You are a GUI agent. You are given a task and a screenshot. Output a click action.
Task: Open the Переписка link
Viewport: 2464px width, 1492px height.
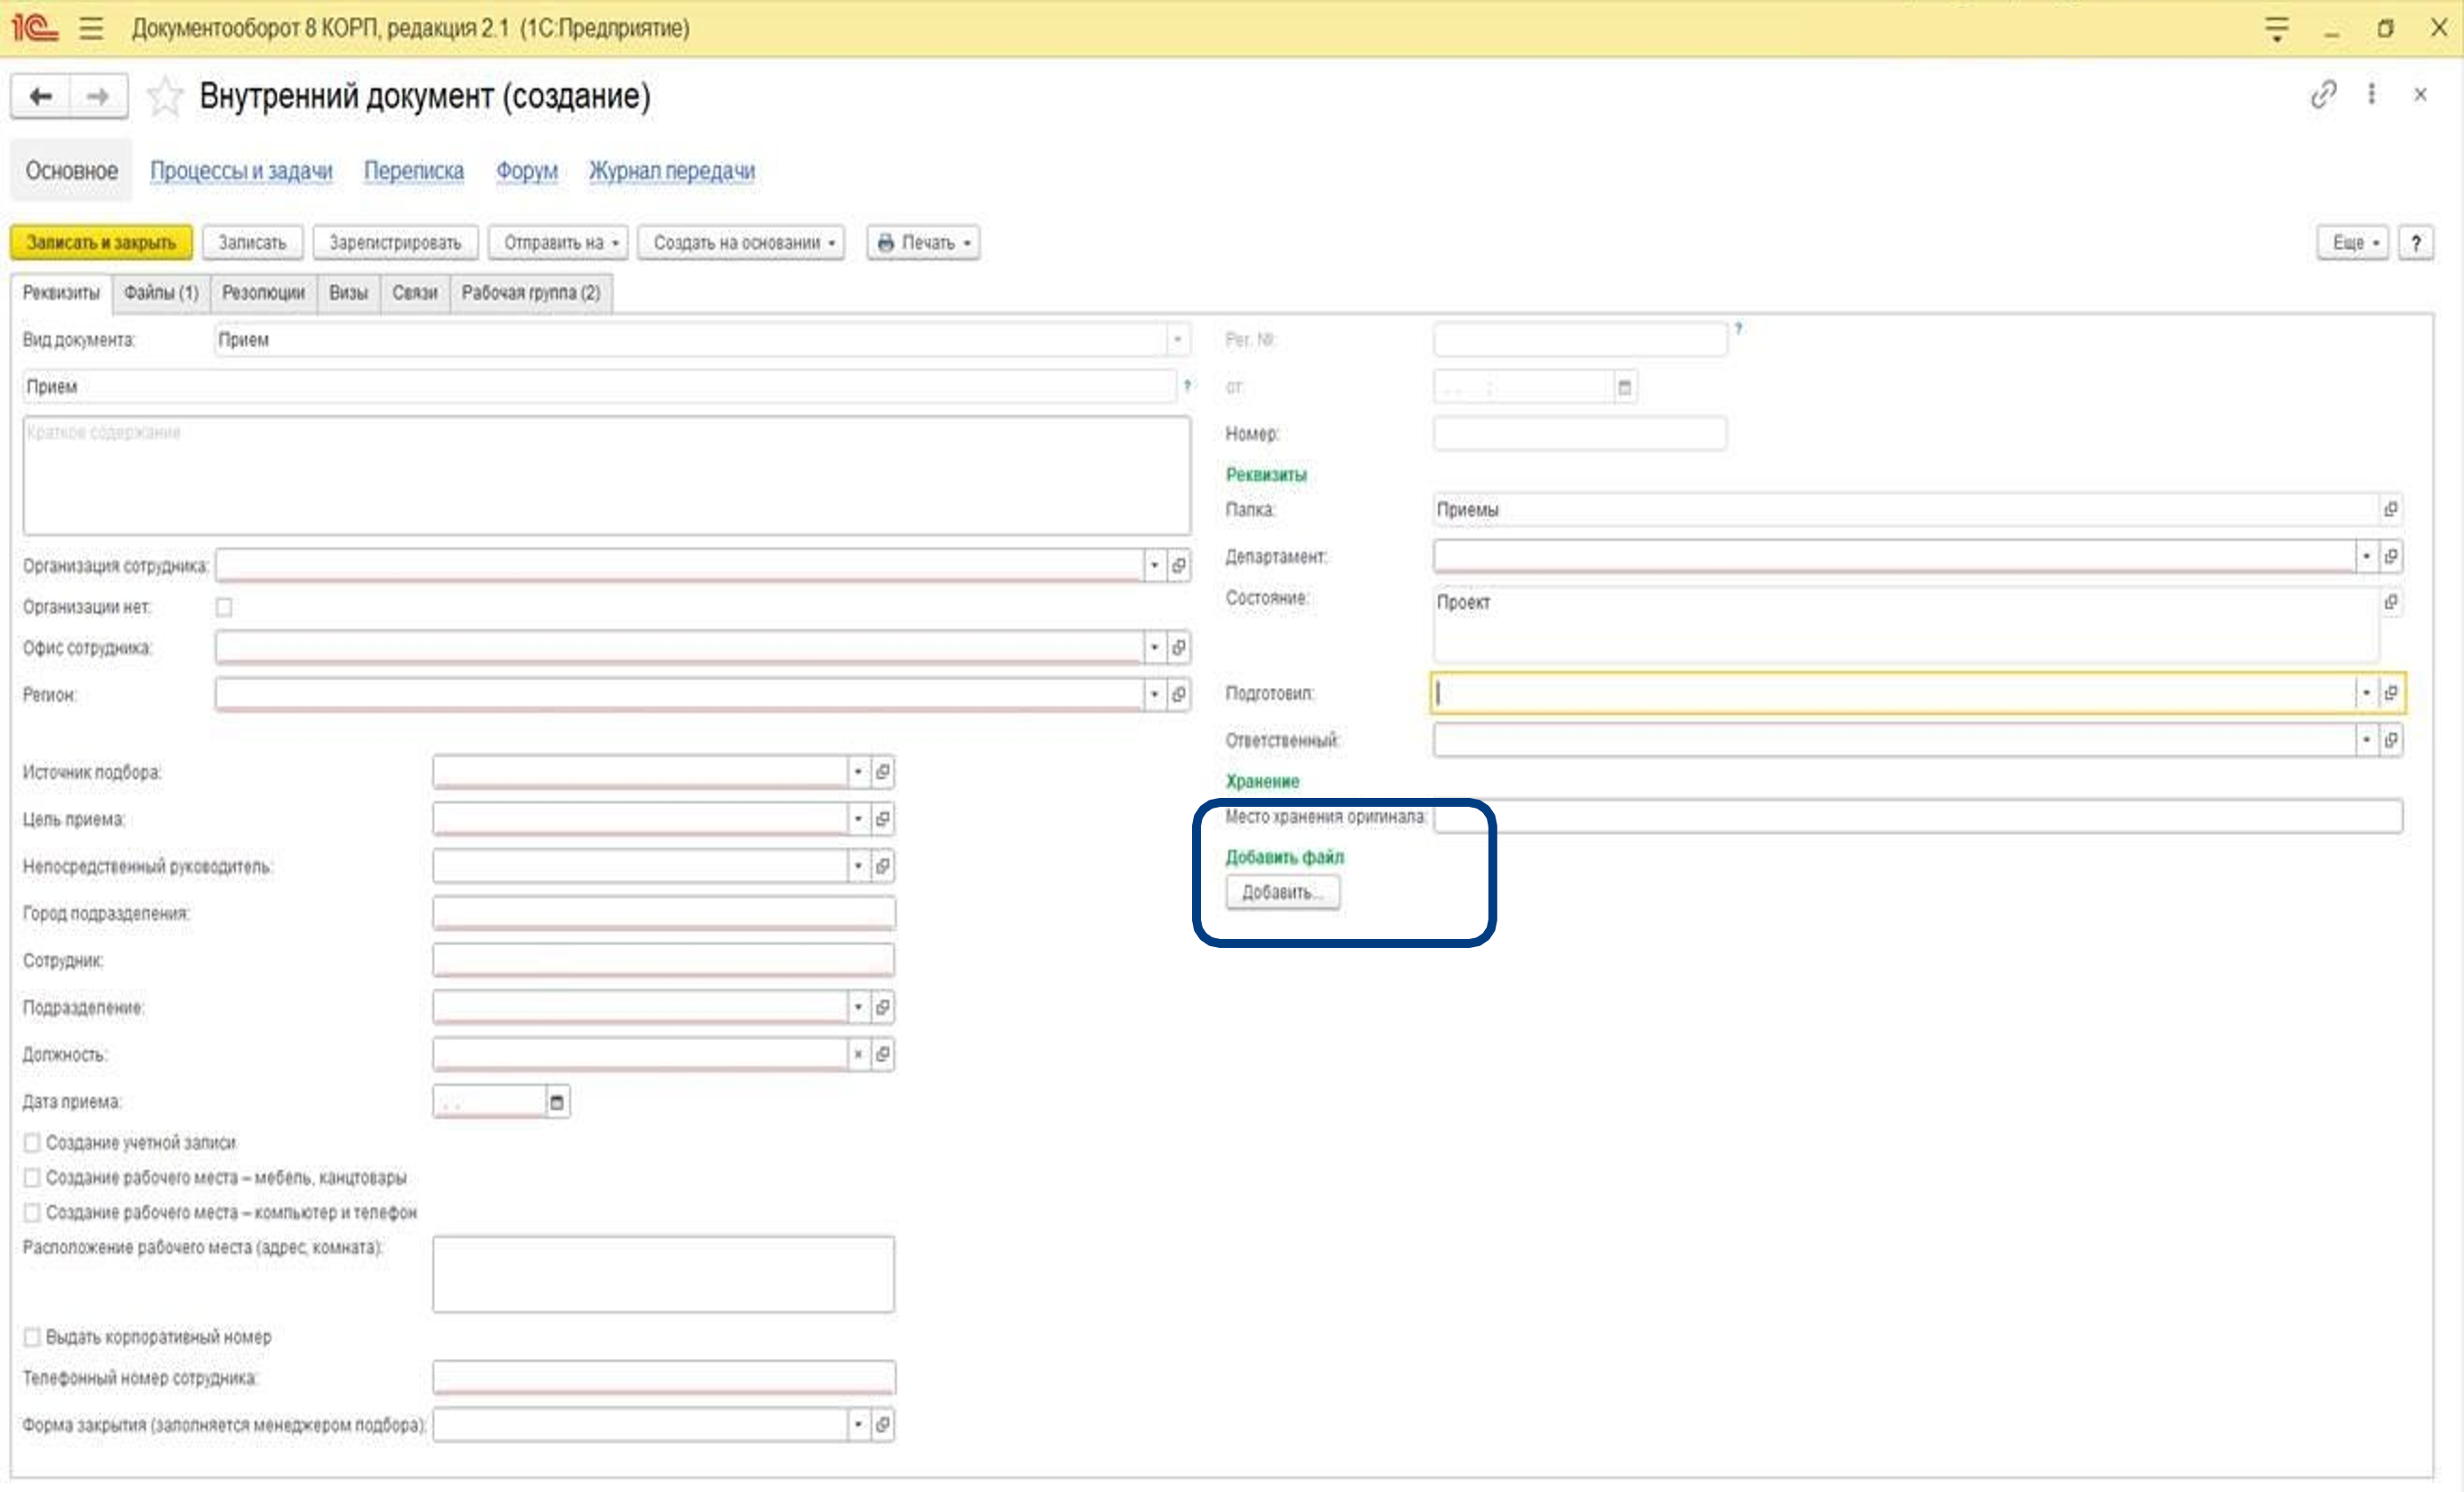click(x=414, y=171)
